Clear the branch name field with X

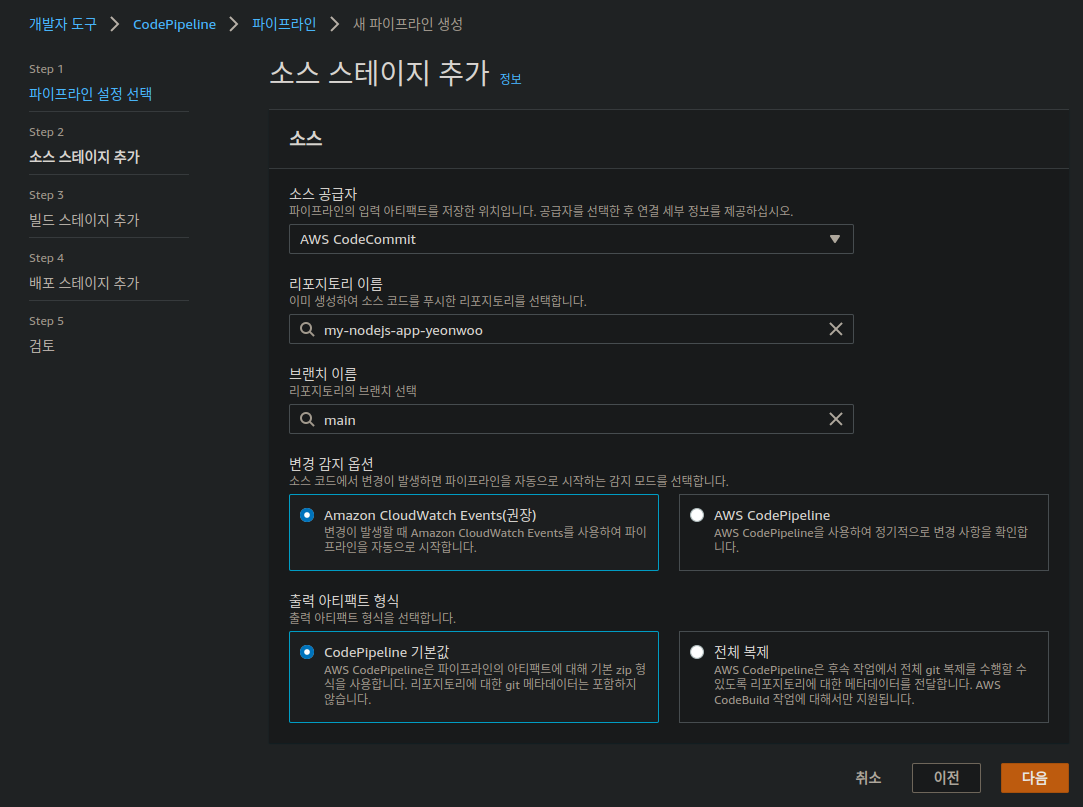pos(835,419)
